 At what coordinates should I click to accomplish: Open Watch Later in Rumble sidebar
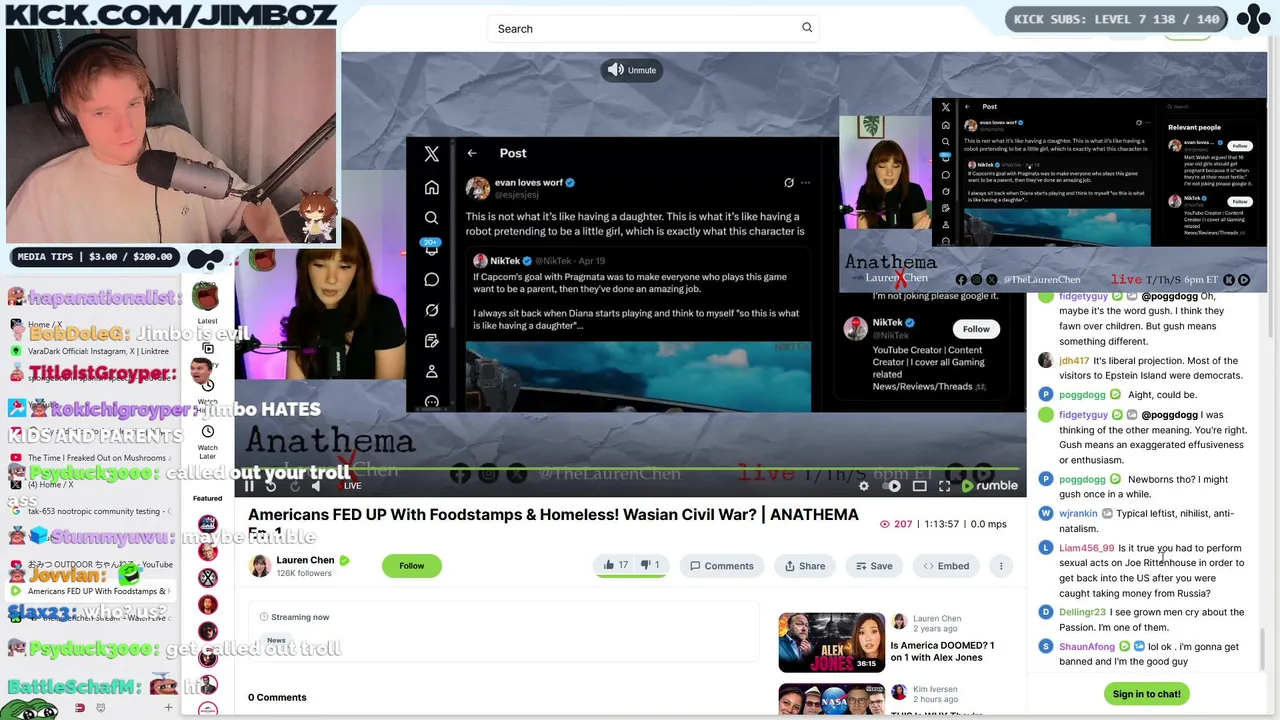[207, 440]
